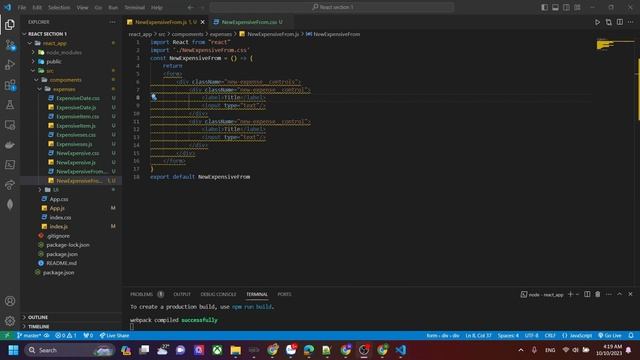Click the JavaScript language mode button

(x=577, y=336)
